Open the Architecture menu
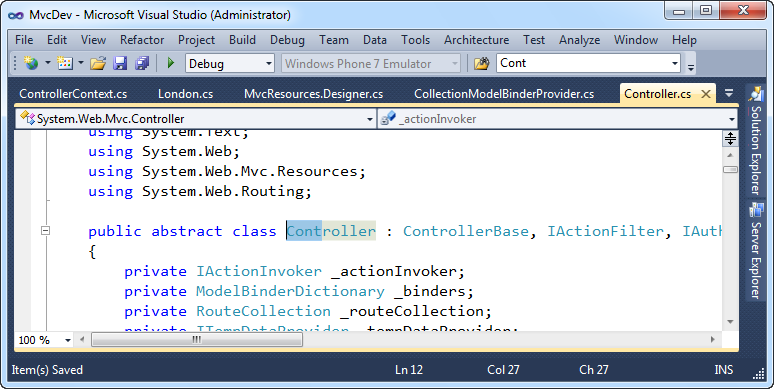Image resolution: width=774 pixels, height=389 pixels. coord(476,40)
